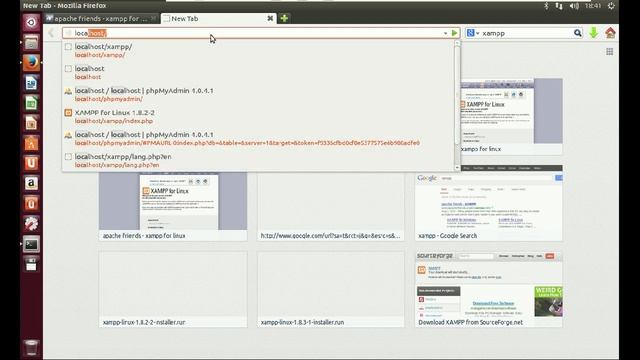Choose localhost/xampp/lang.php?en suggestion
This screenshot has height=360, width=640.
[x=259, y=161]
